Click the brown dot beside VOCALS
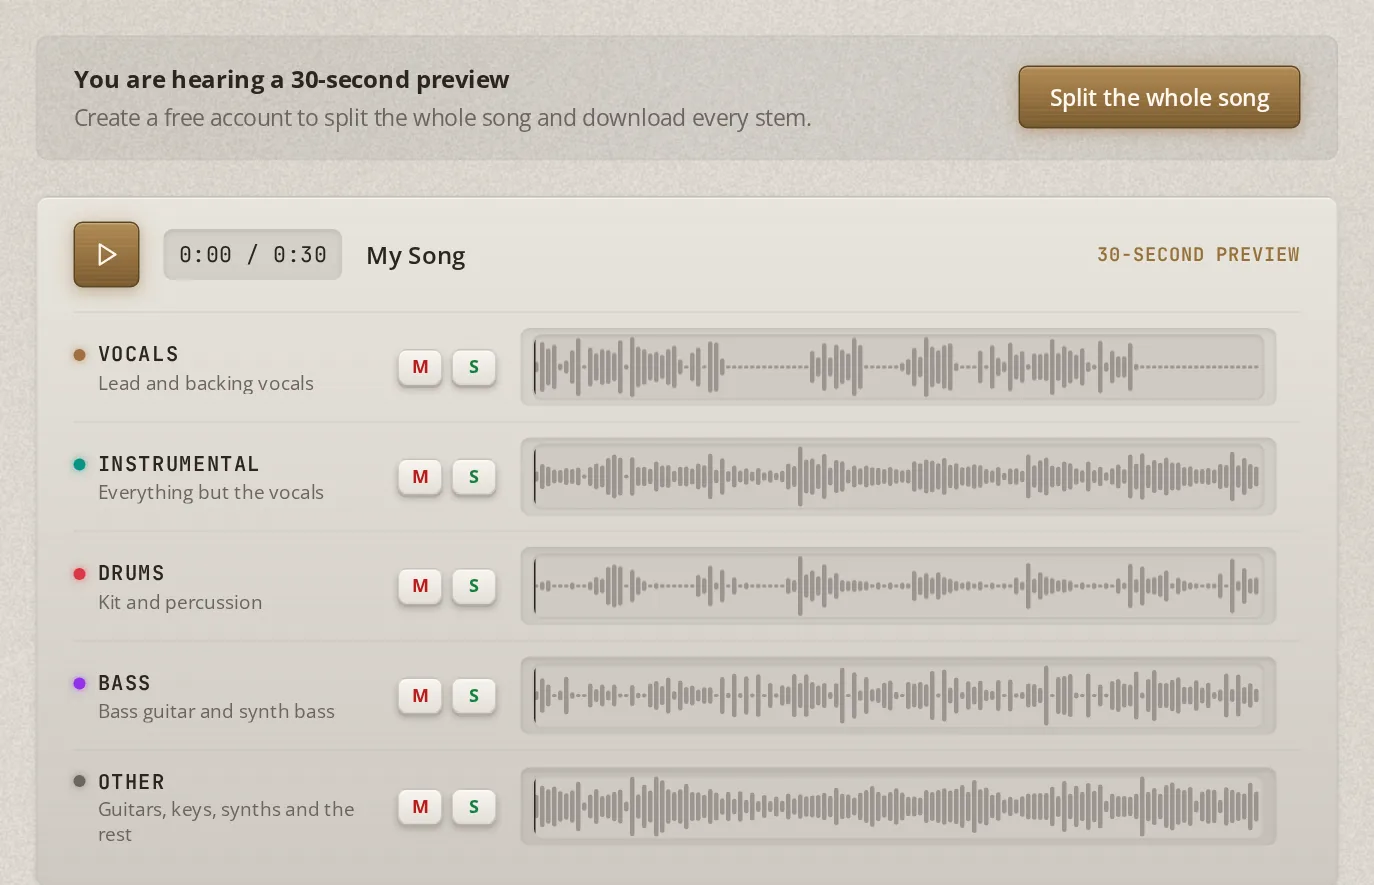Viewport: 1374px width, 885px height. coord(80,355)
